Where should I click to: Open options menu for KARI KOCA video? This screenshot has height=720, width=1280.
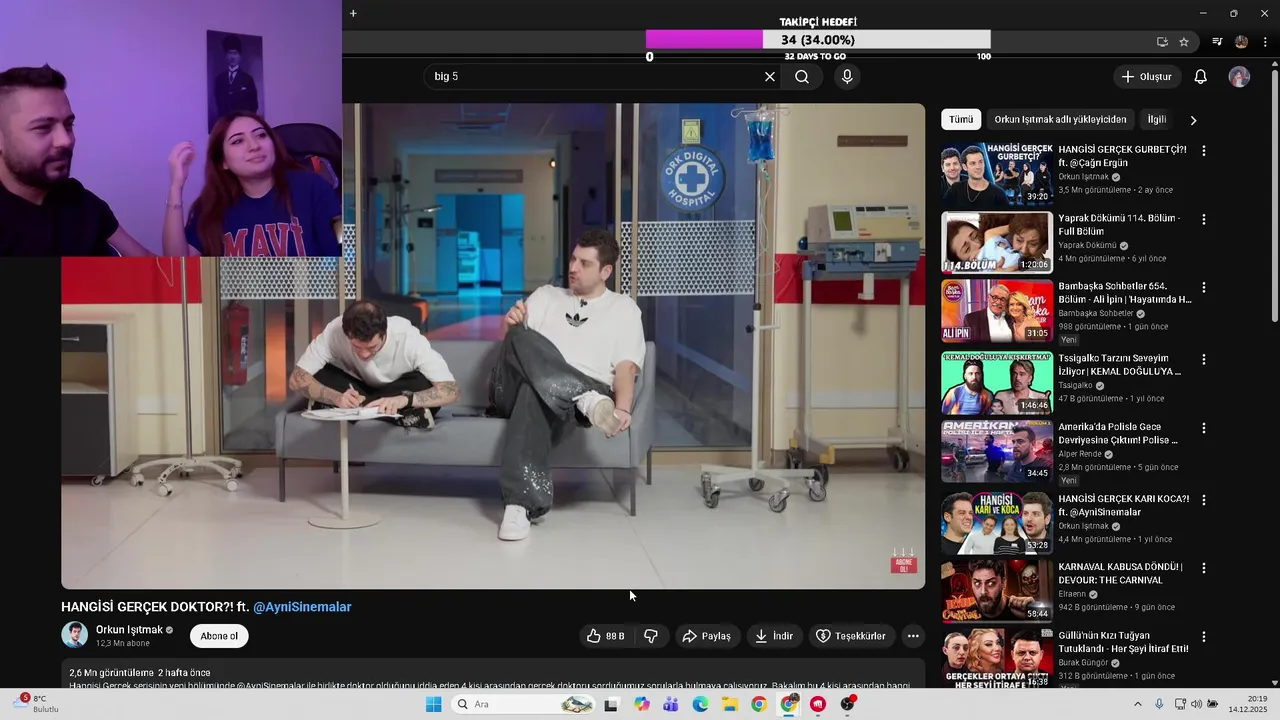tap(1204, 499)
